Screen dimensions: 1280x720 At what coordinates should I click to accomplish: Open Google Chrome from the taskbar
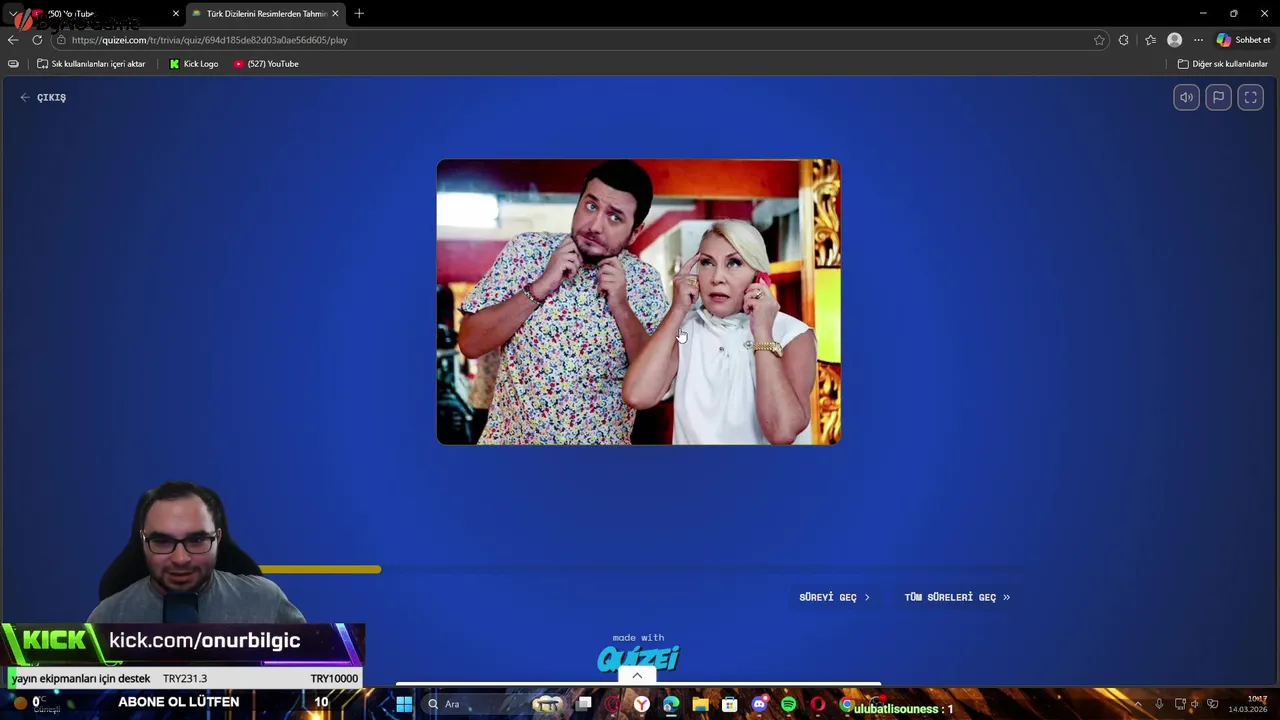click(x=847, y=704)
